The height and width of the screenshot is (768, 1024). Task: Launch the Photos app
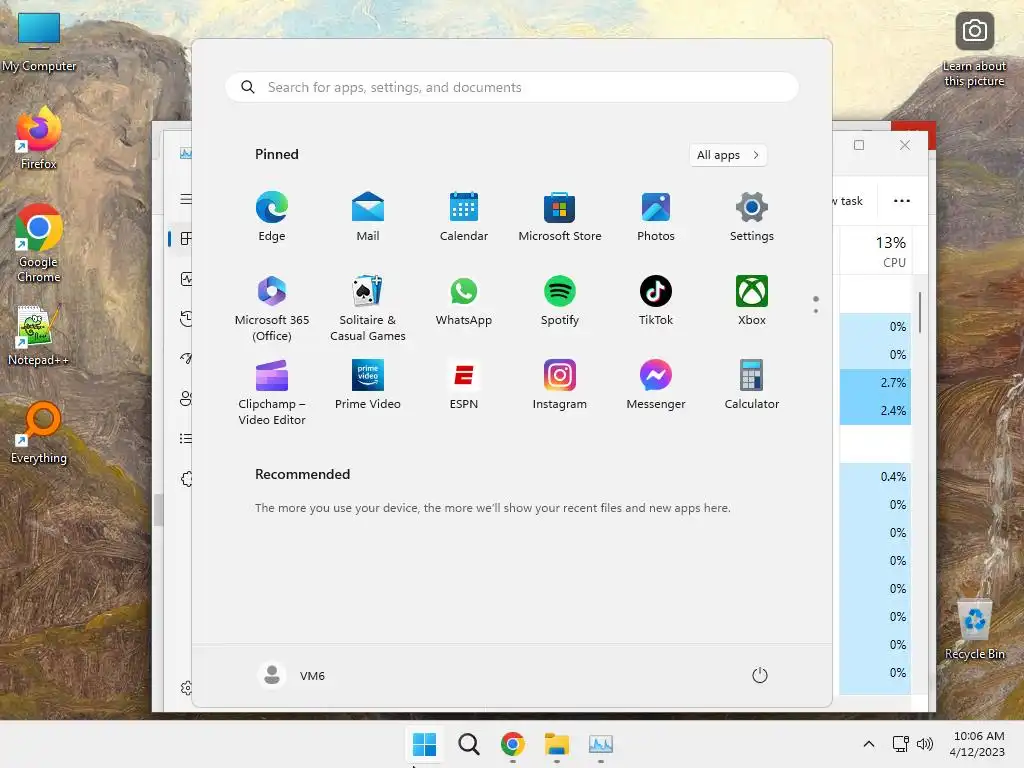click(656, 217)
